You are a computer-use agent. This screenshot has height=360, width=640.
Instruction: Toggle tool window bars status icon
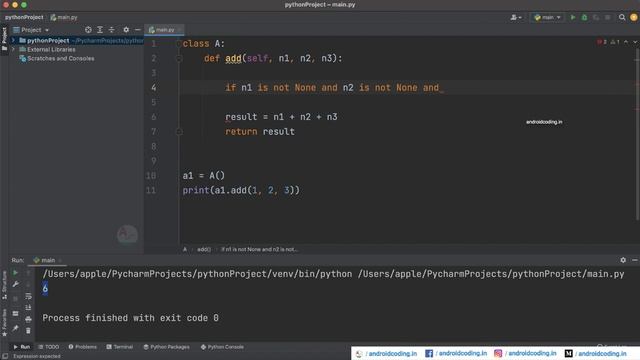5,356
